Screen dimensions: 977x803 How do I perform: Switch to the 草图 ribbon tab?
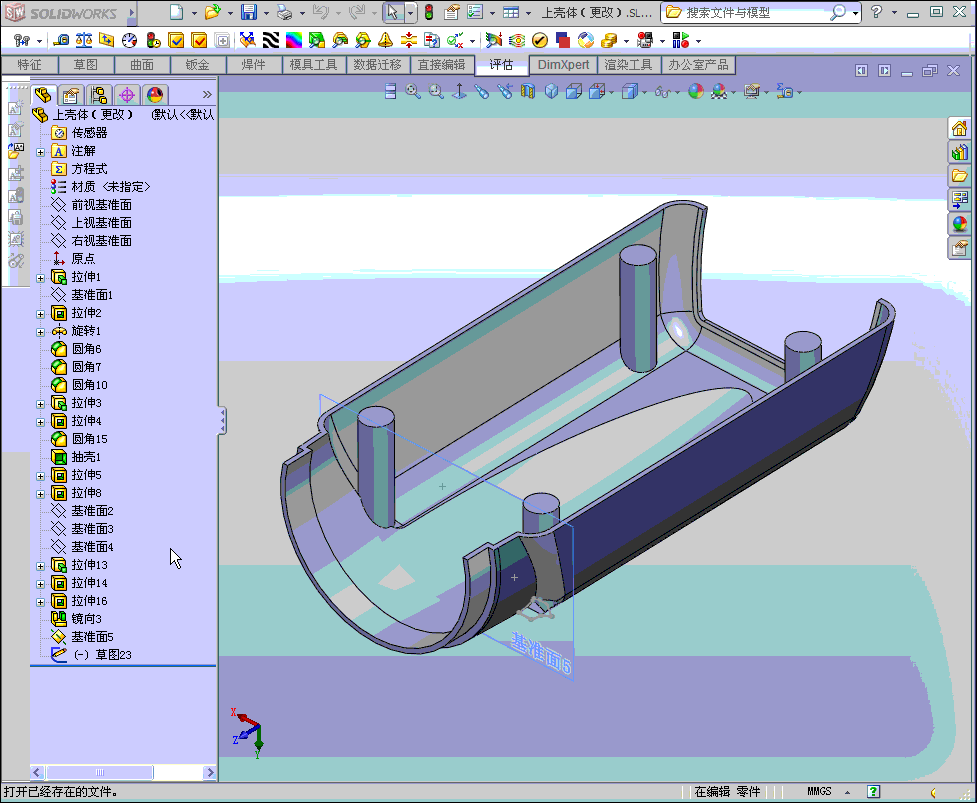click(85, 65)
